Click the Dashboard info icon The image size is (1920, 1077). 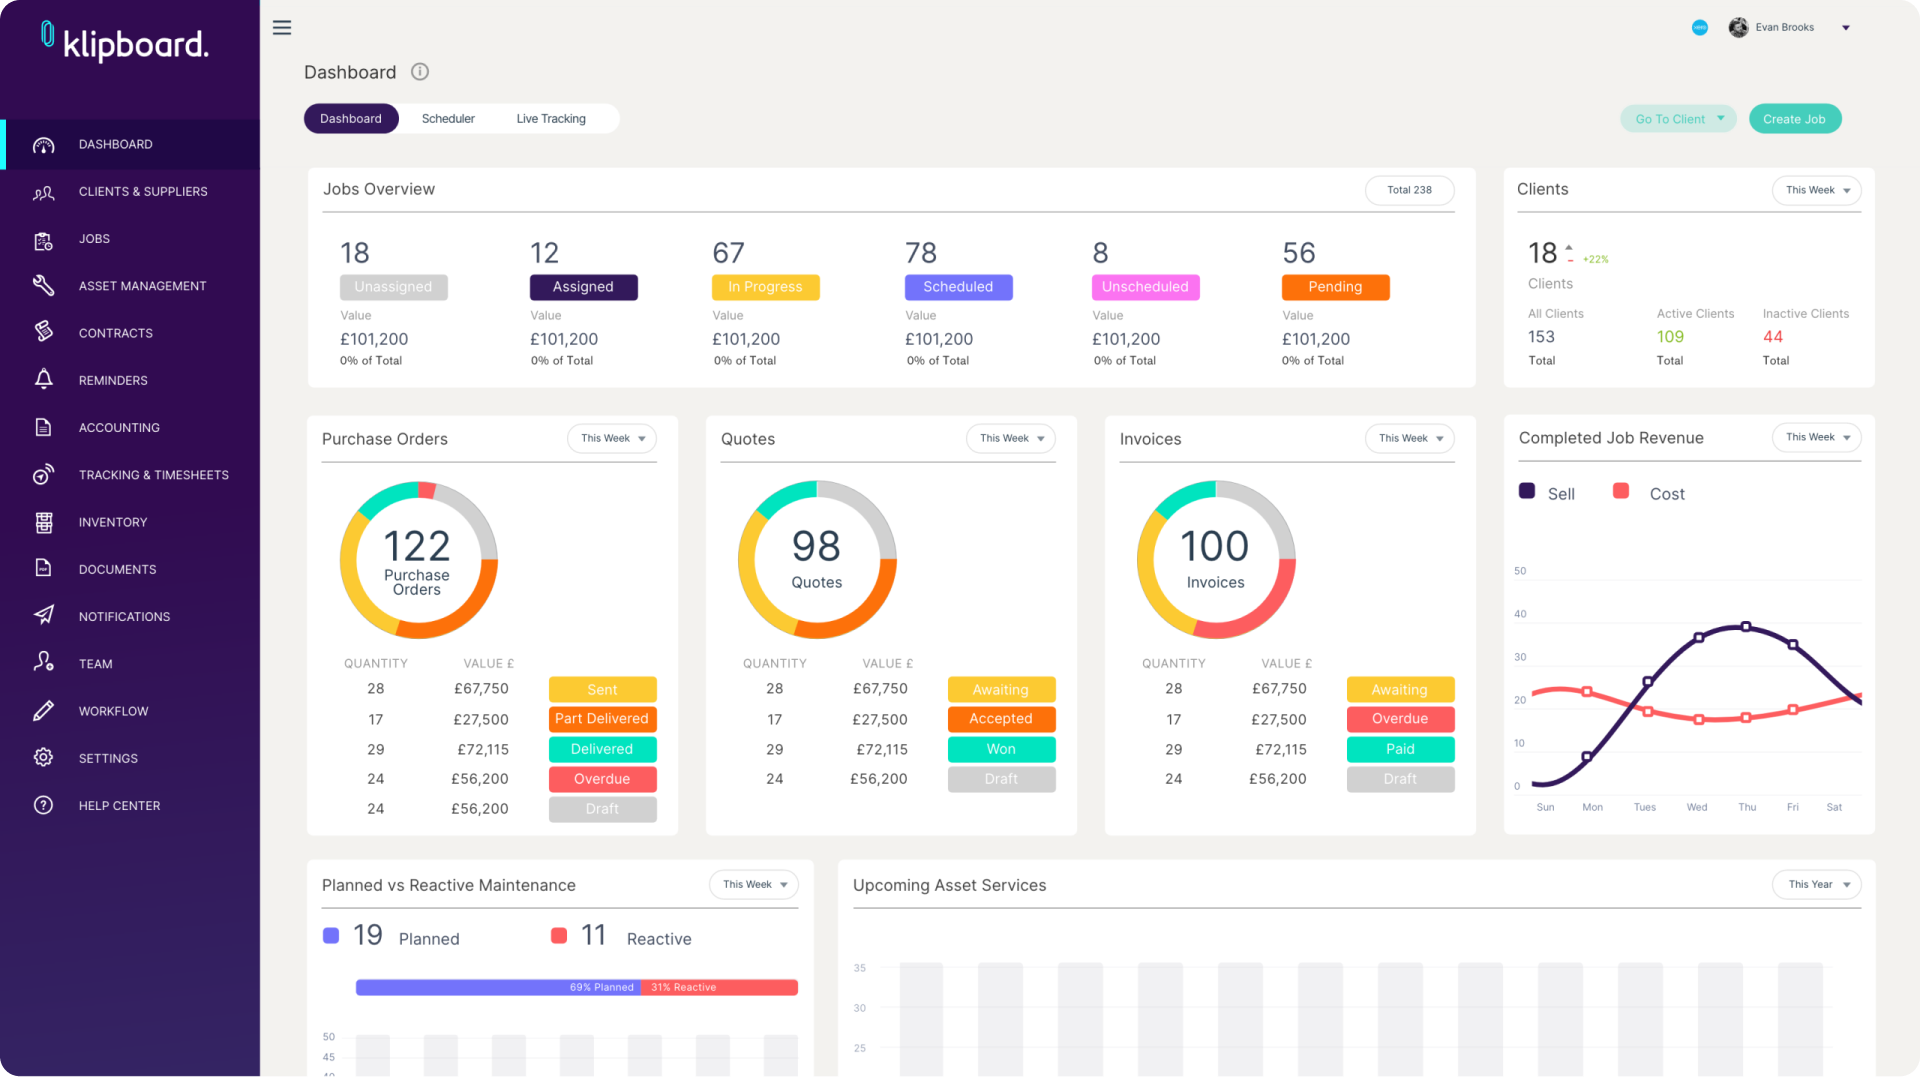click(420, 72)
